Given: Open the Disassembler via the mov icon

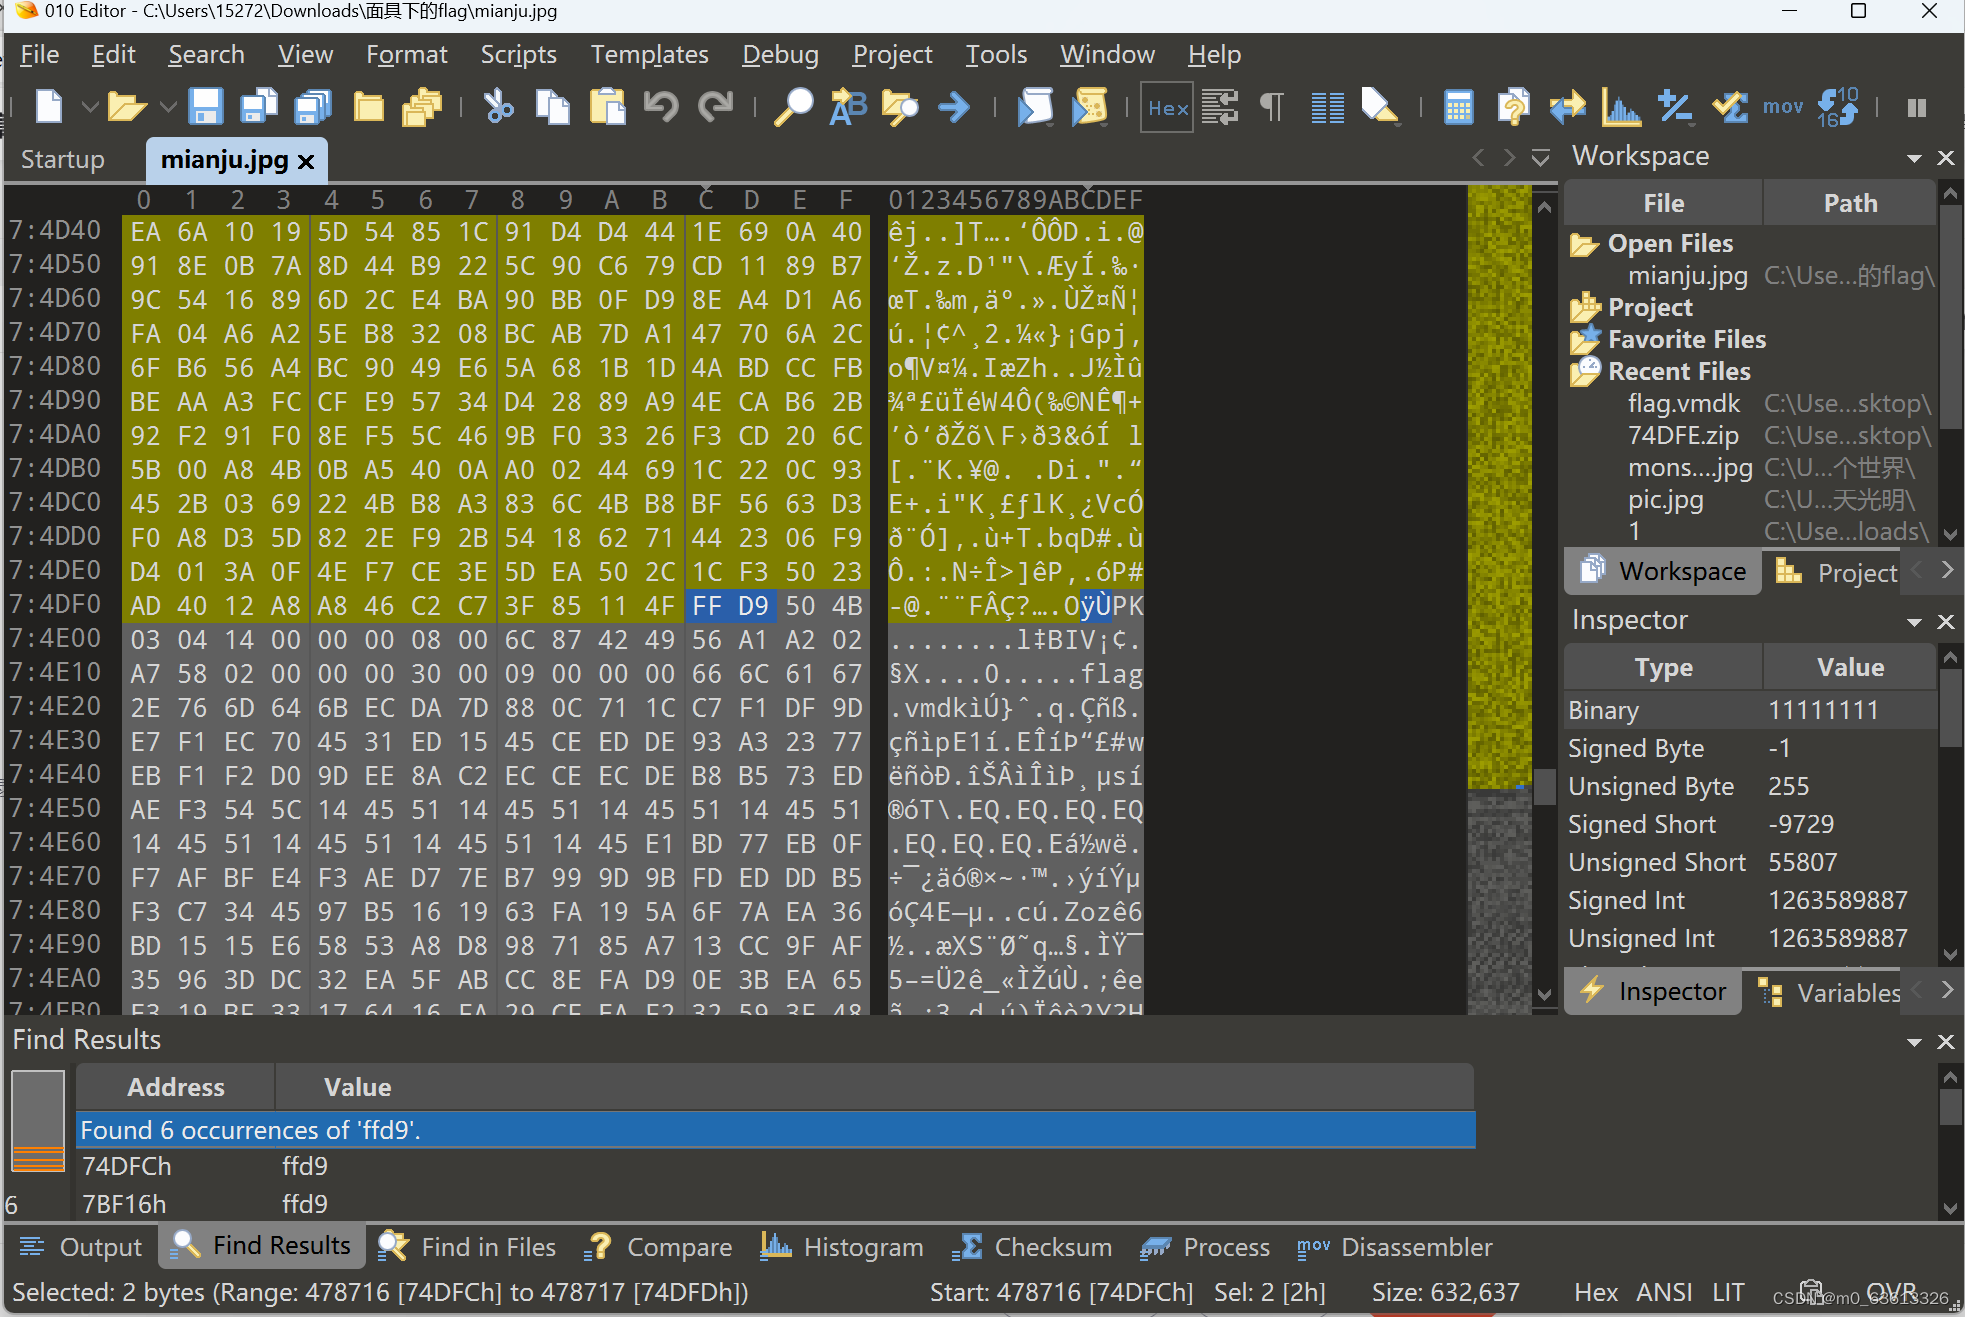Looking at the screenshot, I should click(x=1783, y=107).
